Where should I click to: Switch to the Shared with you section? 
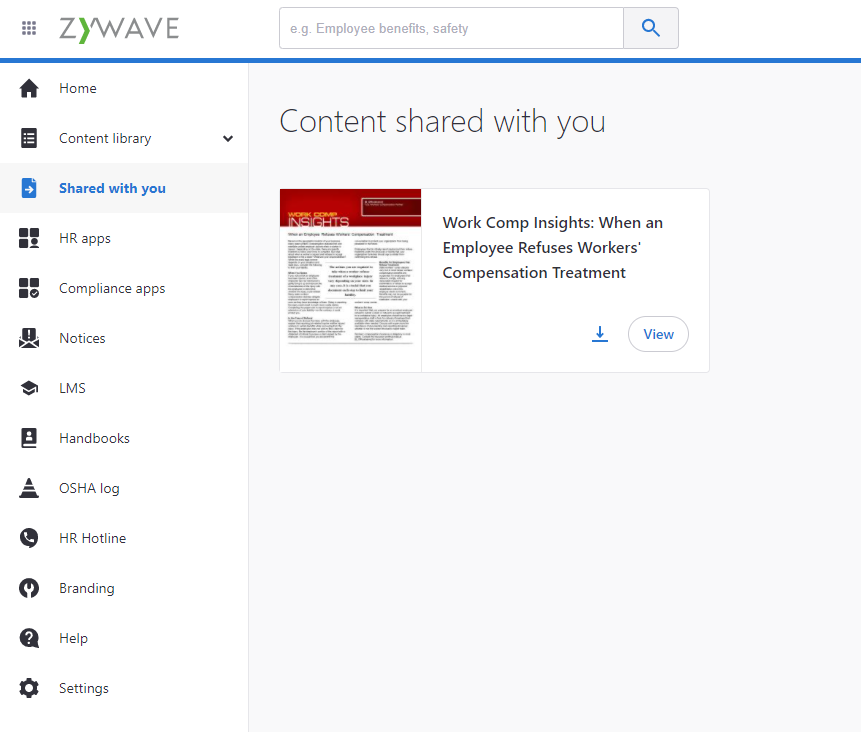click(110, 187)
